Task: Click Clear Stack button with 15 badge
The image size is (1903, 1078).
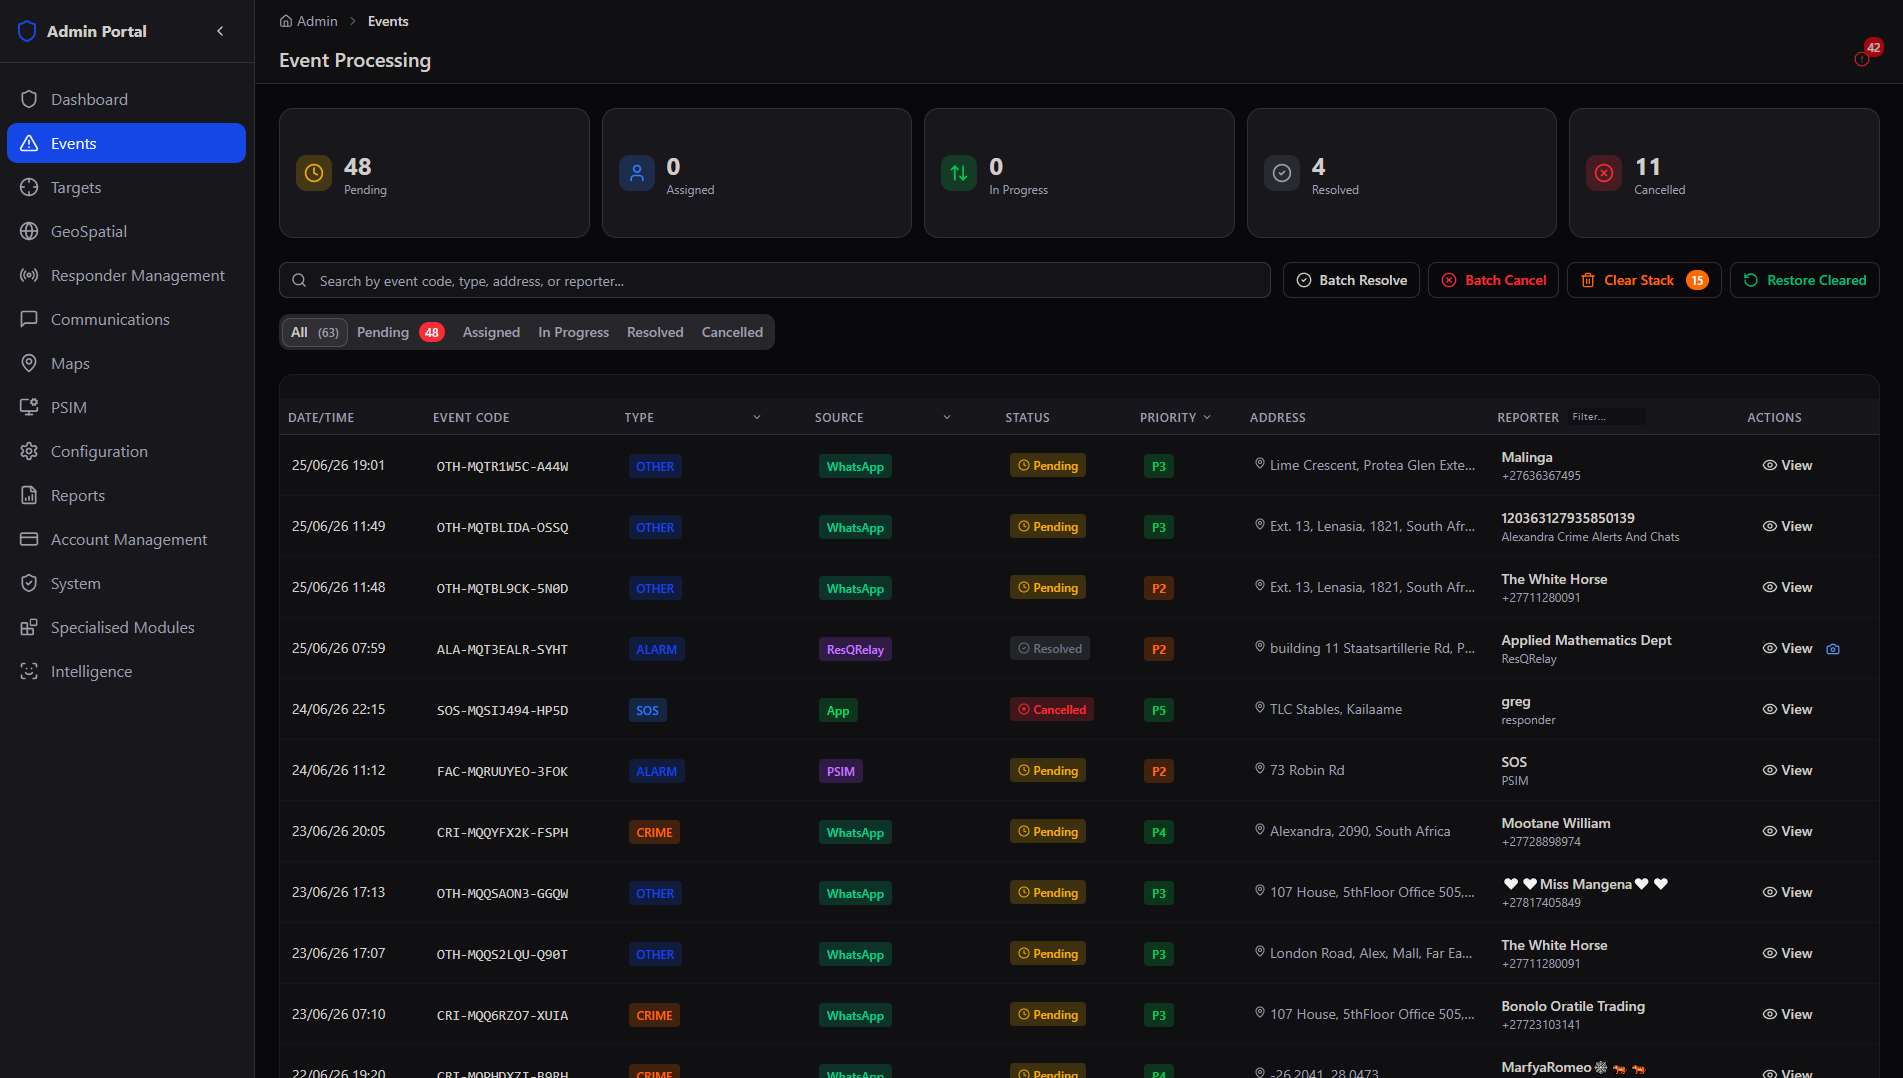Action: coord(1644,280)
